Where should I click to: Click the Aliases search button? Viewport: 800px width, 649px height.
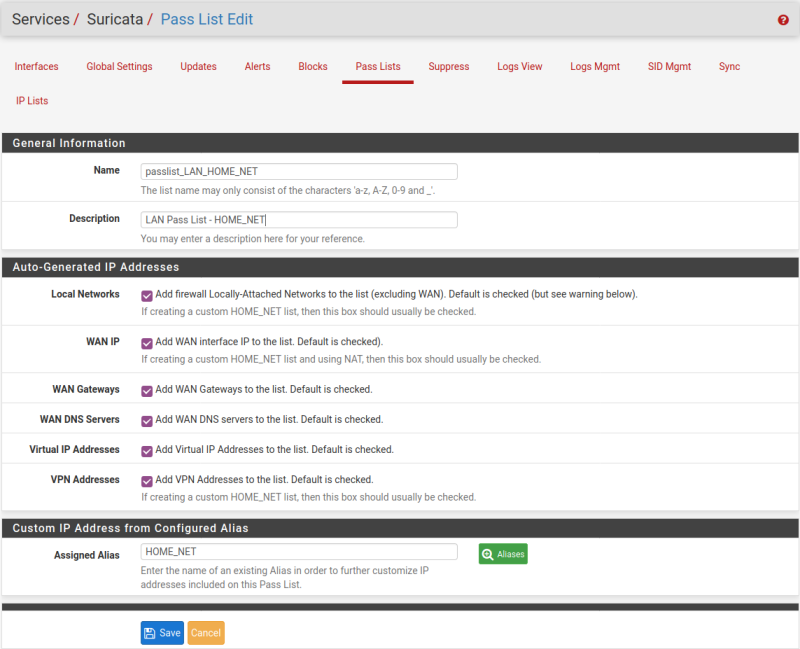(x=503, y=554)
